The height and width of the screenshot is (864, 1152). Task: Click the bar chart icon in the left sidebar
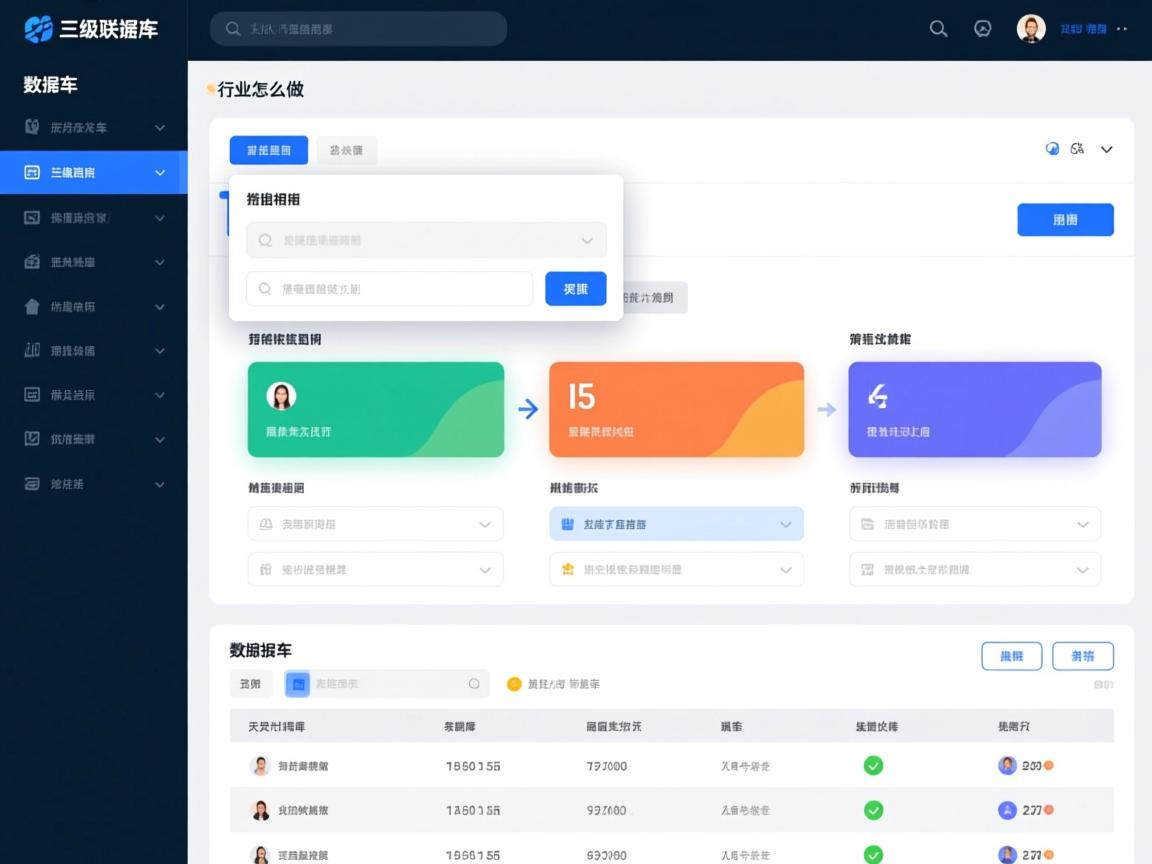[32, 350]
